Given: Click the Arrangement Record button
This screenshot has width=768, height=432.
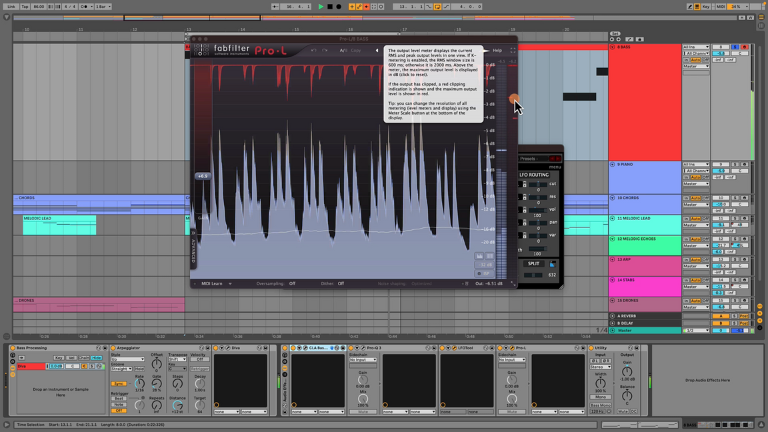Looking at the screenshot, I should point(338,7).
